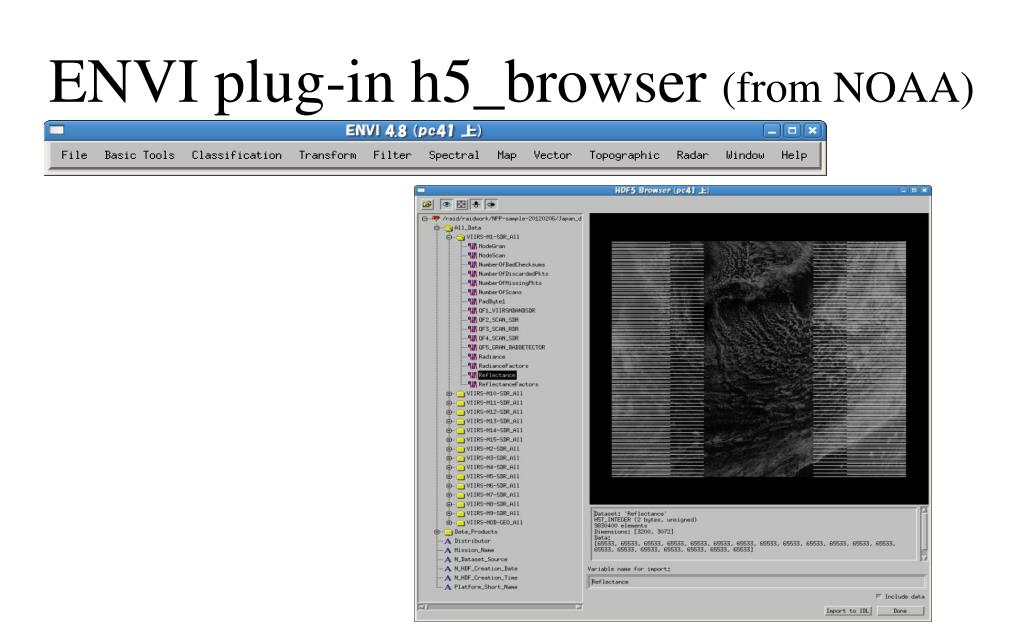Expand the VIIRS-M11-SDR_All node
The image size is (1024, 640).
[x=449, y=403]
